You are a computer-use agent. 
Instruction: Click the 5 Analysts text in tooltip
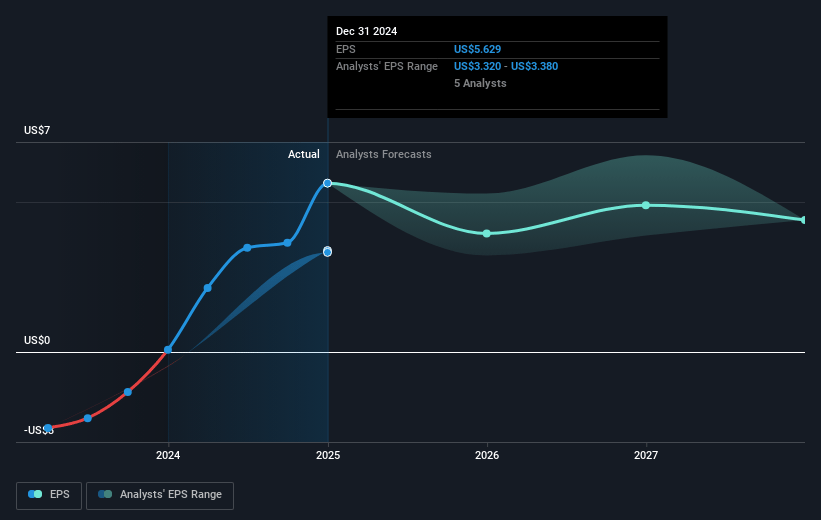coord(480,83)
